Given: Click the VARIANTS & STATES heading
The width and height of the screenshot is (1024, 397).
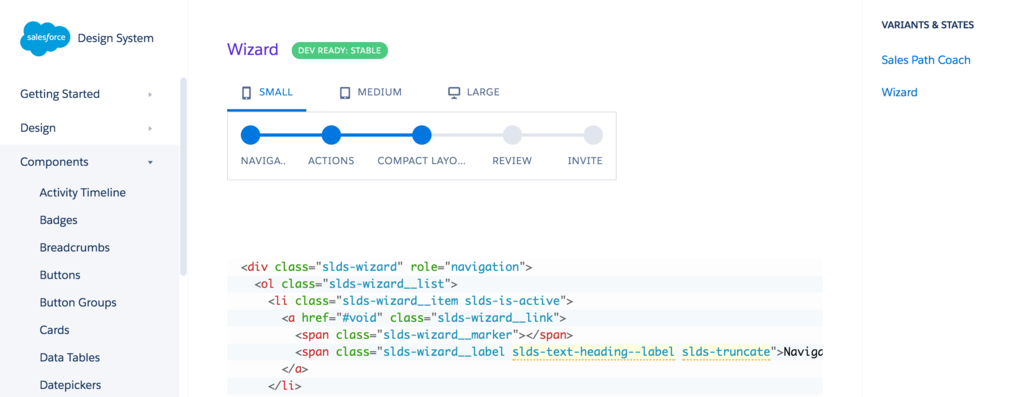Looking at the screenshot, I should [927, 25].
